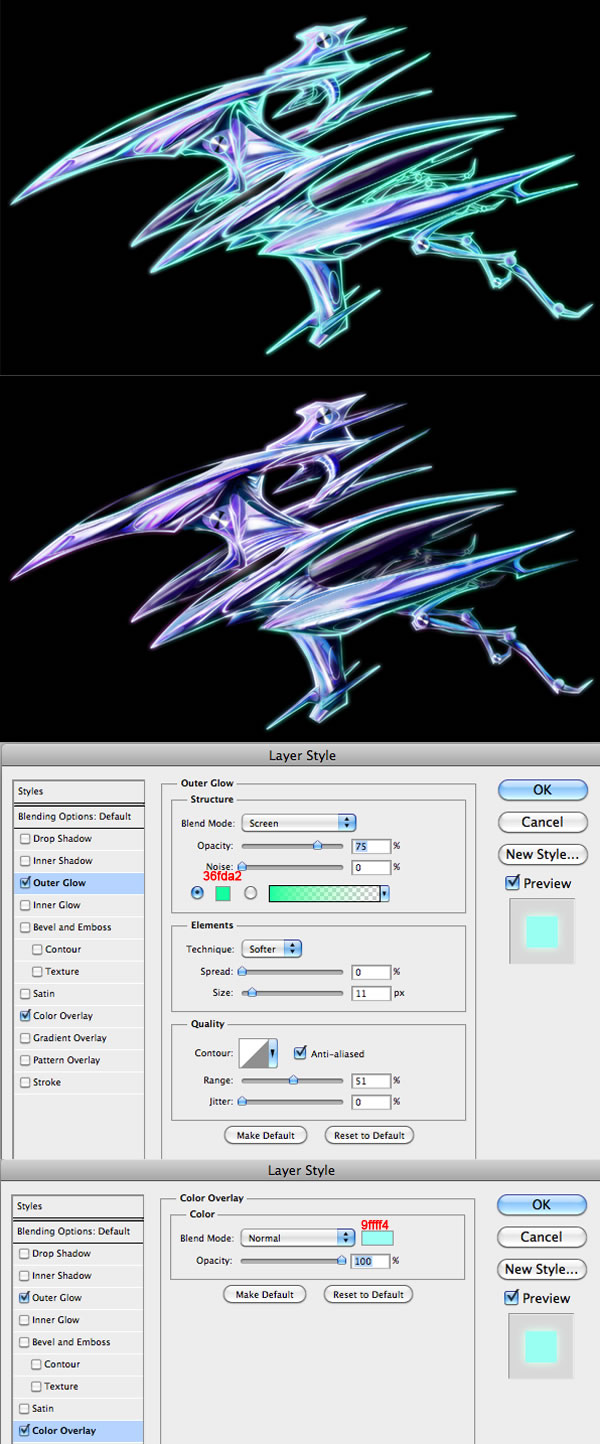The height and width of the screenshot is (1444, 600).
Task: Click OK in the Color Overlay settings dialog
Action: (541, 1205)
